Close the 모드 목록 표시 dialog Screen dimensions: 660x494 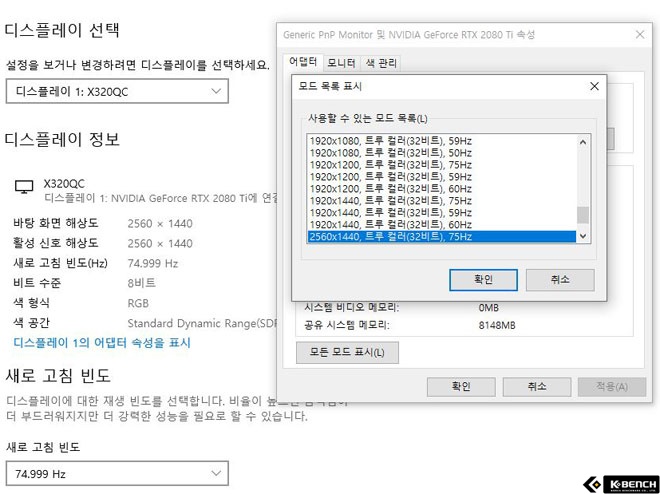click(594, 86)
